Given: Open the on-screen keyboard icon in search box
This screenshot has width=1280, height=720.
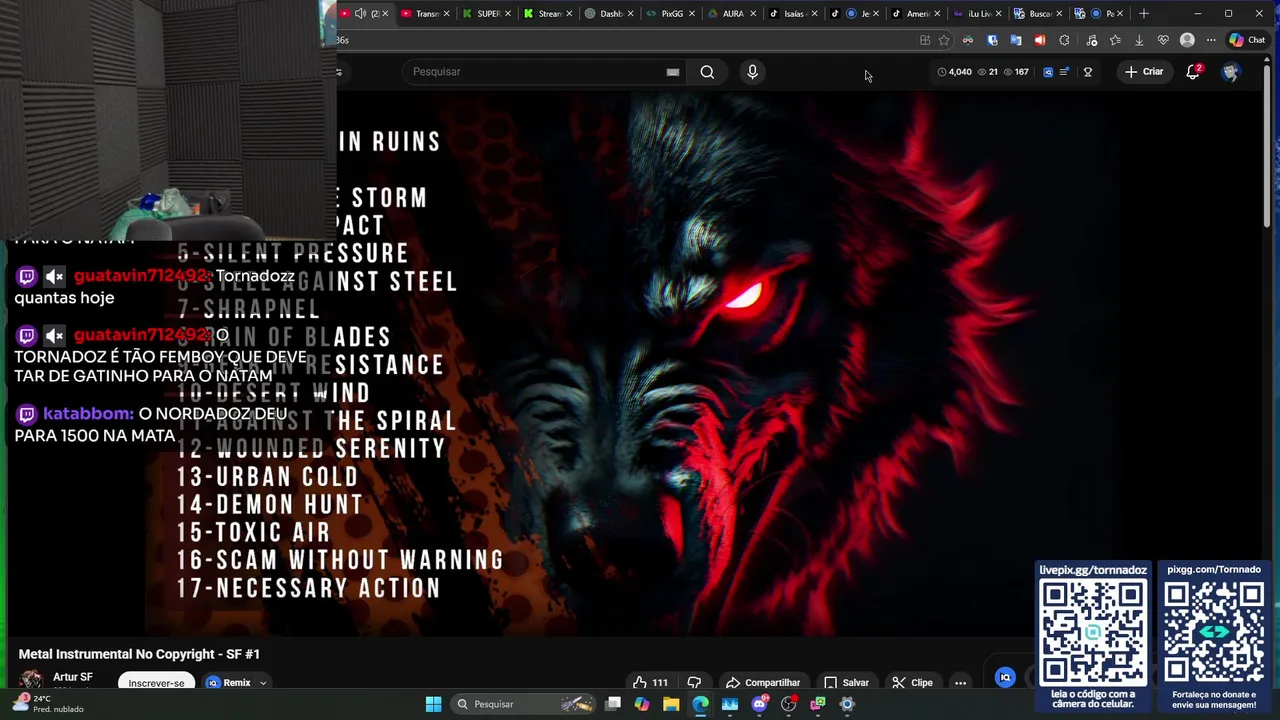Looking at the screenshot, I should click(673, 72).
